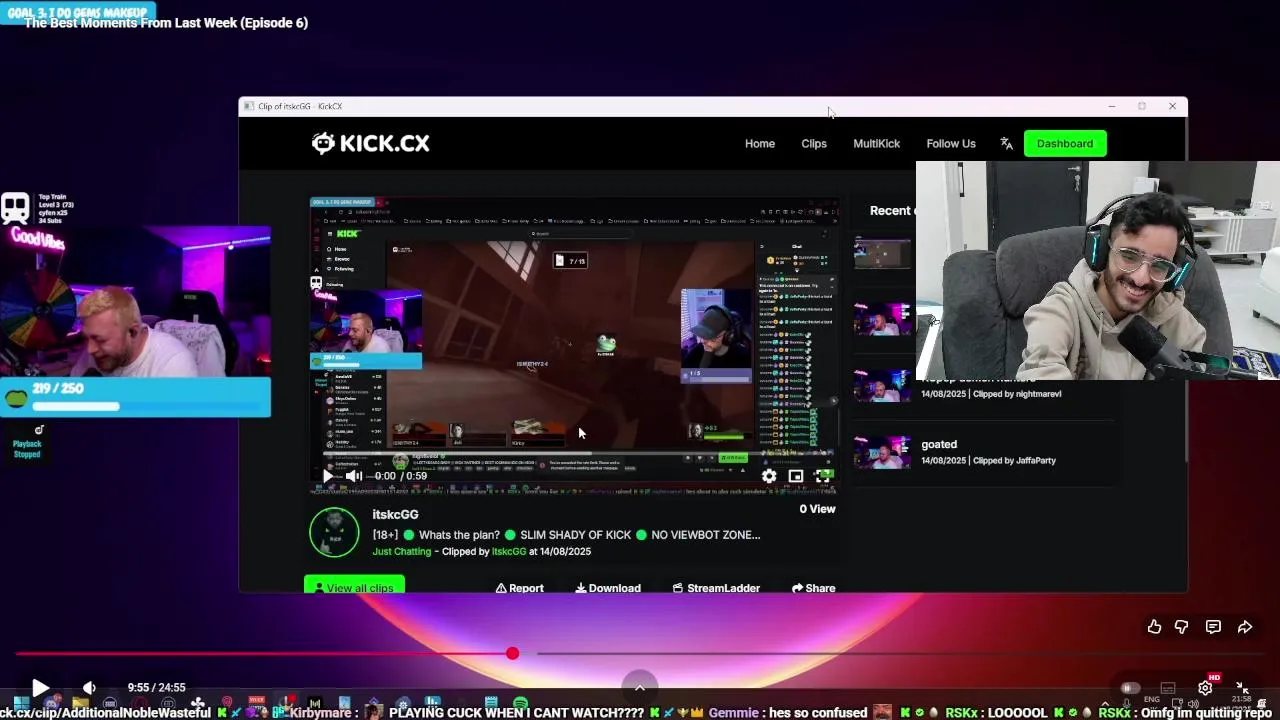Open second recent clip thumbnail
Viewport: 1280px width, 720px height.
[882, 319]
